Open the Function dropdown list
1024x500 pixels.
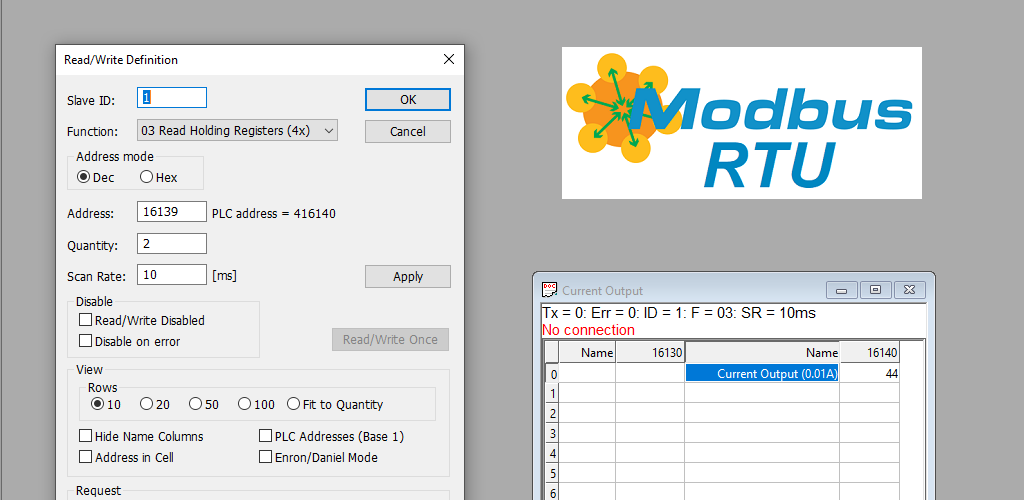[238, 130]
